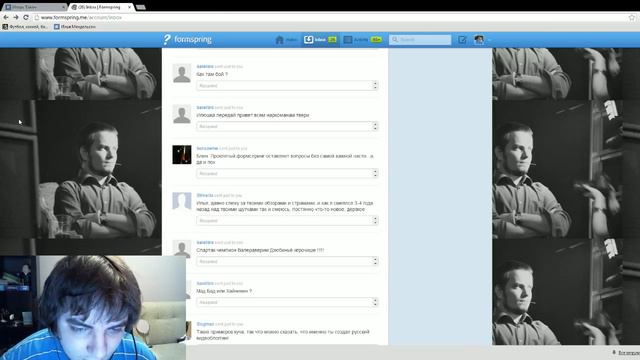This screenshot has width=640, height=360.
Task: Click sender name above 'Блин. Проклятый формспринг' question
Action: click(207, 148)
